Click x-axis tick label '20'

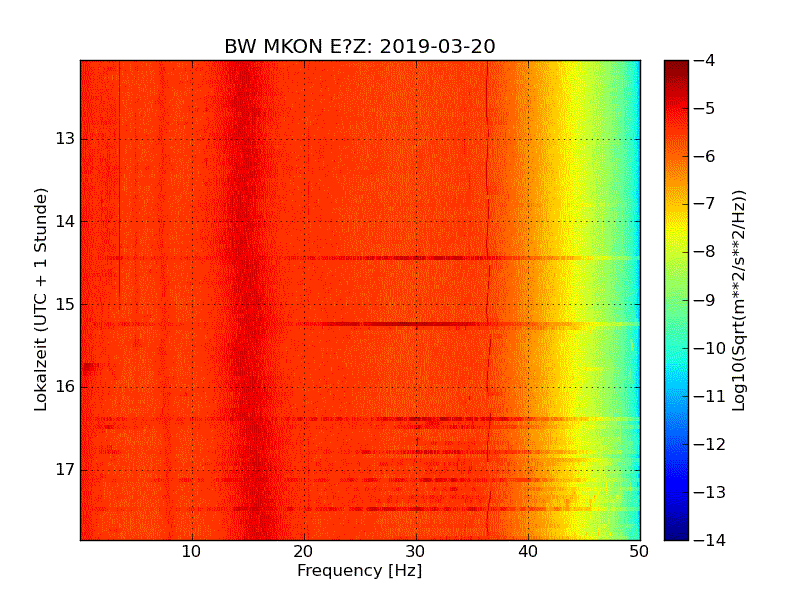(304, 552)
